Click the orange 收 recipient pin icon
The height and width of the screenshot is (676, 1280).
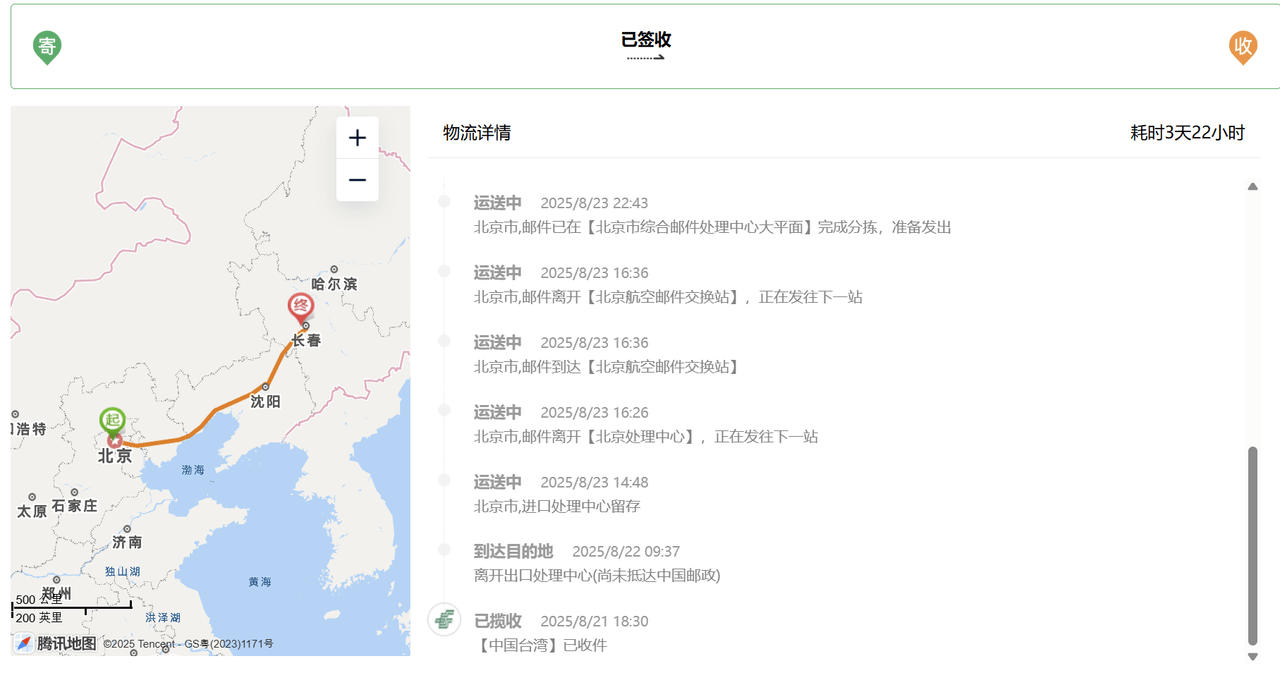1242,47
